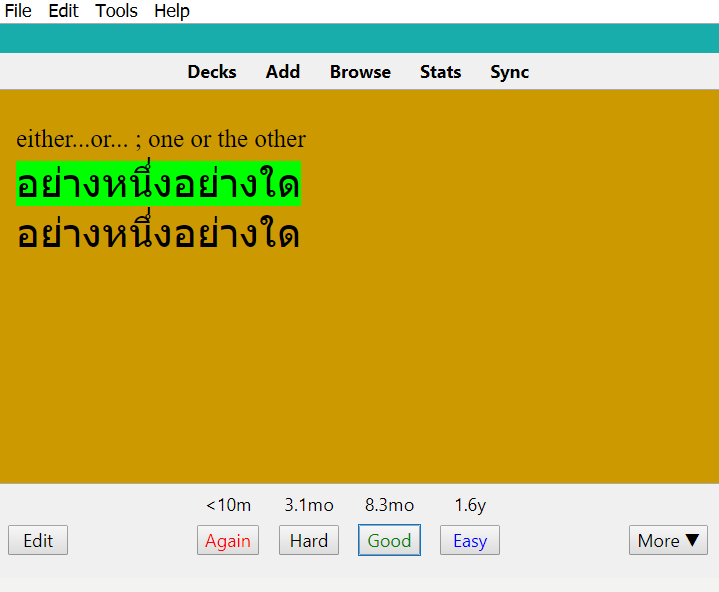Viewport: 719px width, 592px height.
Task: Click Add to create a card
Action: tap(283, 72)
